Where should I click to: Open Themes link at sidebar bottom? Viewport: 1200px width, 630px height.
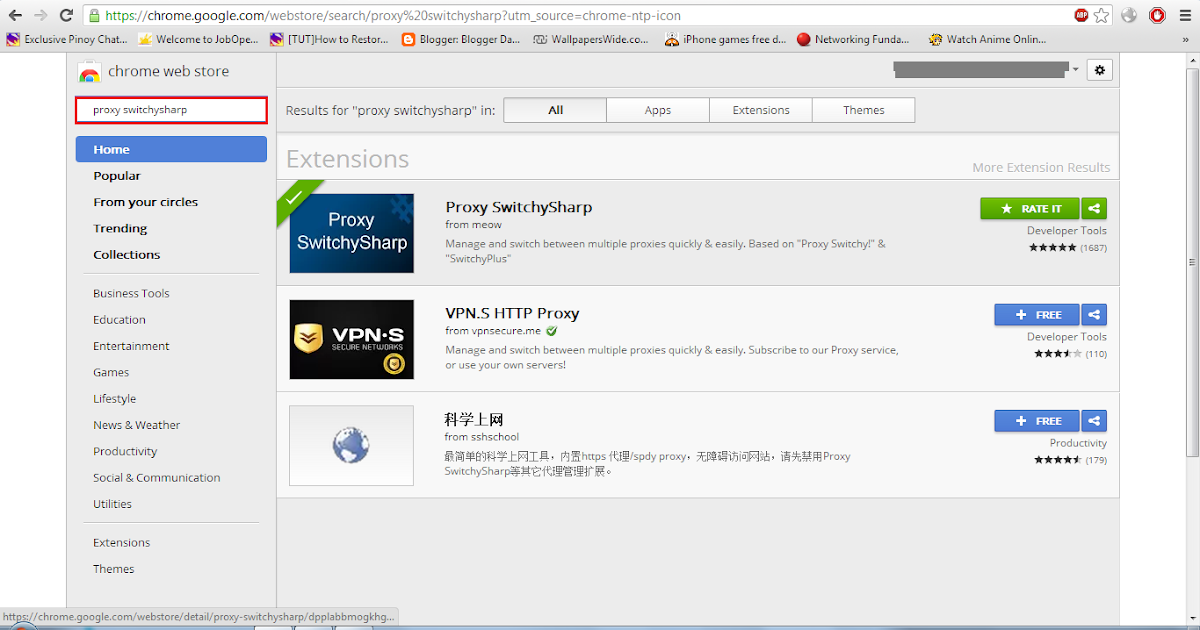(x=113, y=569)
